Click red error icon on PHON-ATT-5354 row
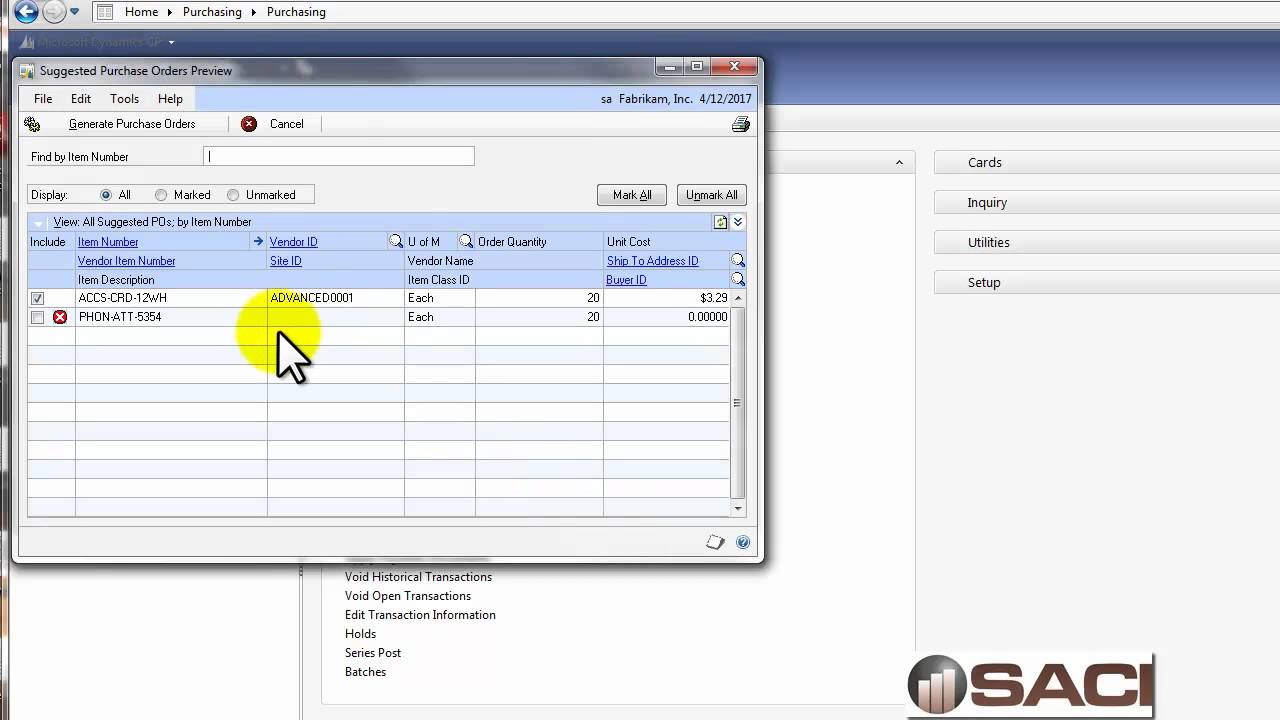 [60, 317]
